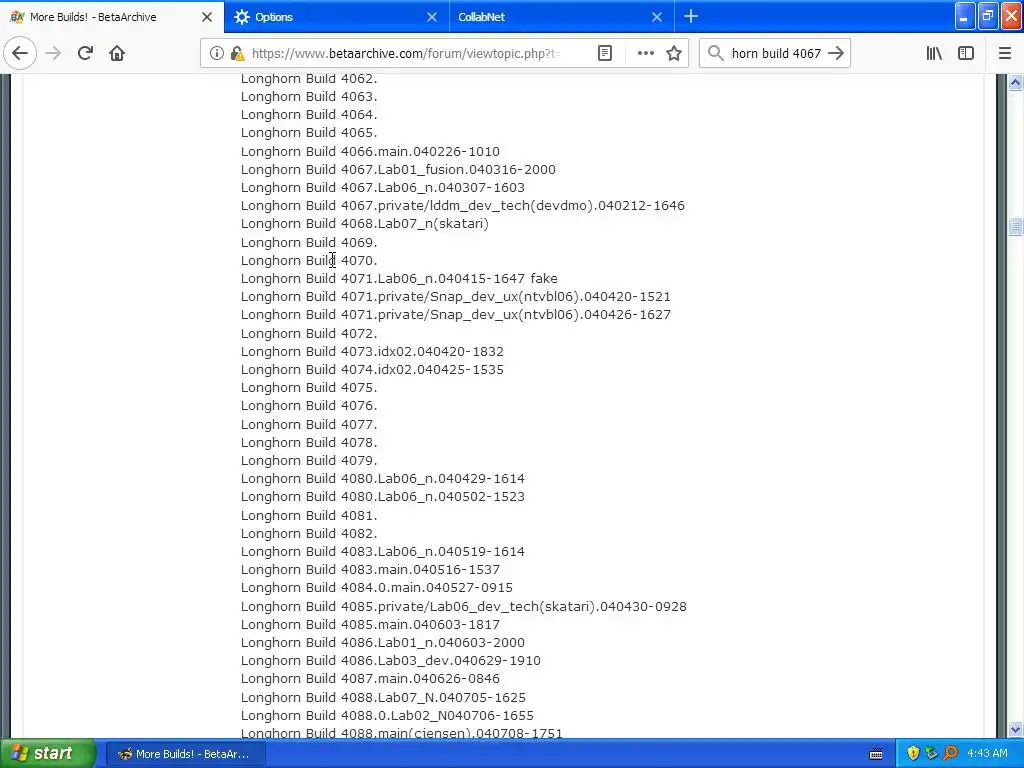Image resolution: width=1024 pixels, height=768 pixels.
Task: Click text Longhorn Build 4085.main.040603-1817
Action: [370, 625]
